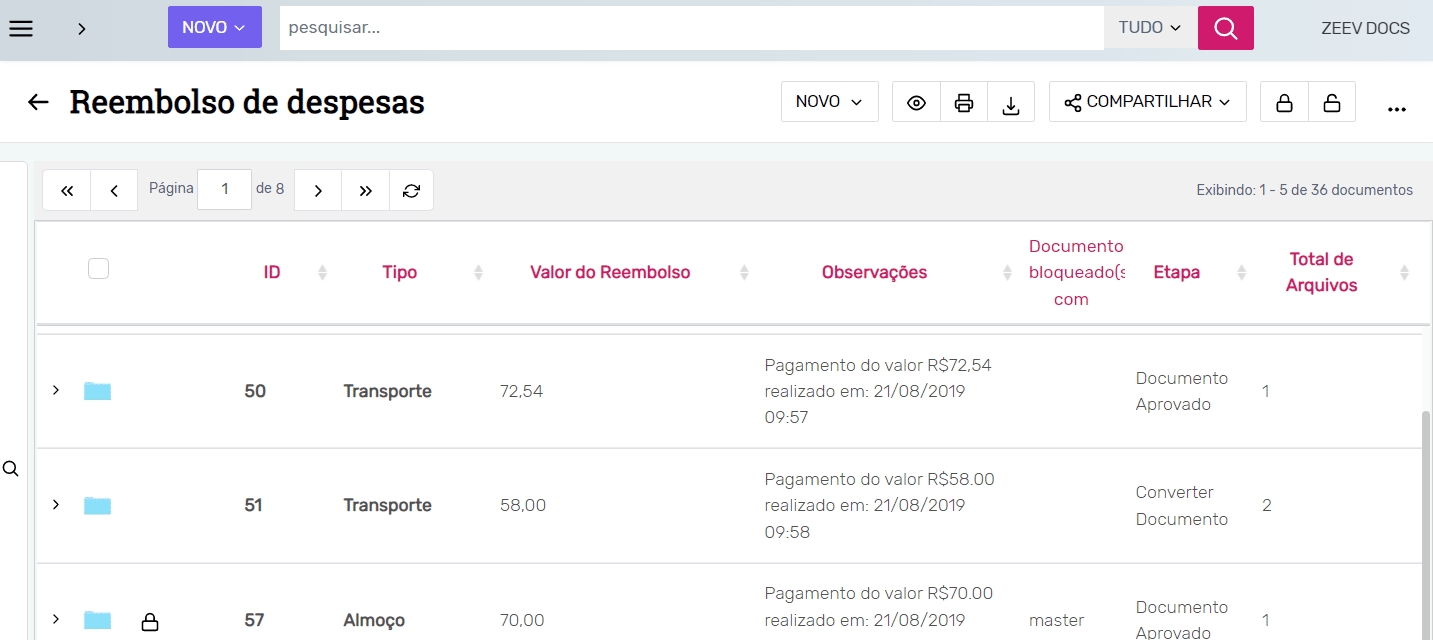Click the magenta search button
Image resolution: width=1433 pixels, height=640 pixels.
coord(1225,28)
